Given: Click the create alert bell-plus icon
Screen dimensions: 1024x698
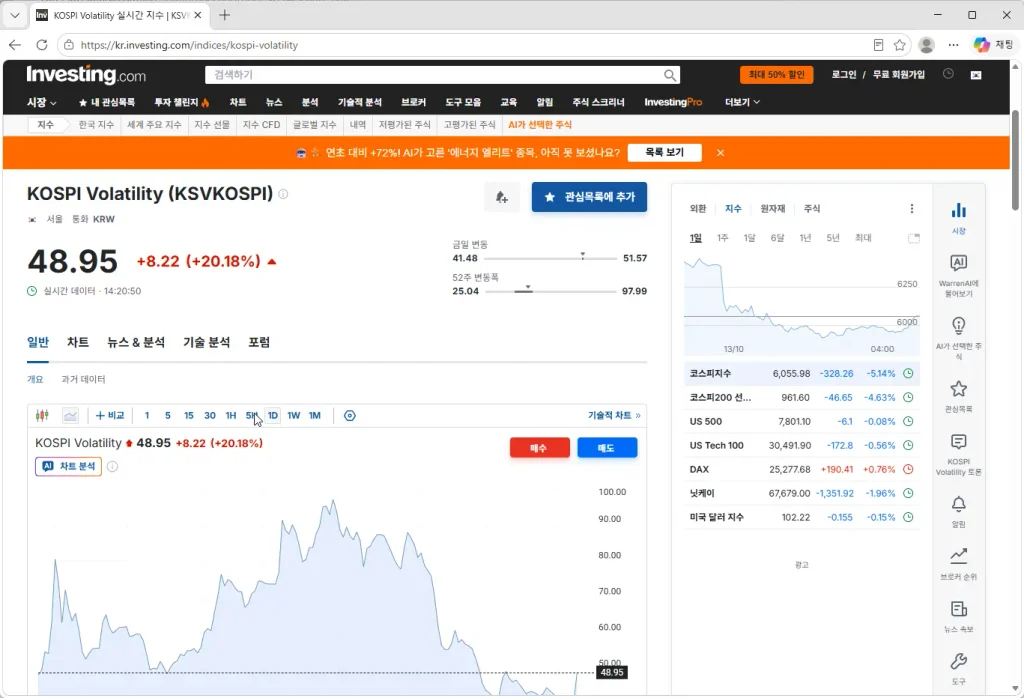Looking at the screenshot, I should pos(502,197).
